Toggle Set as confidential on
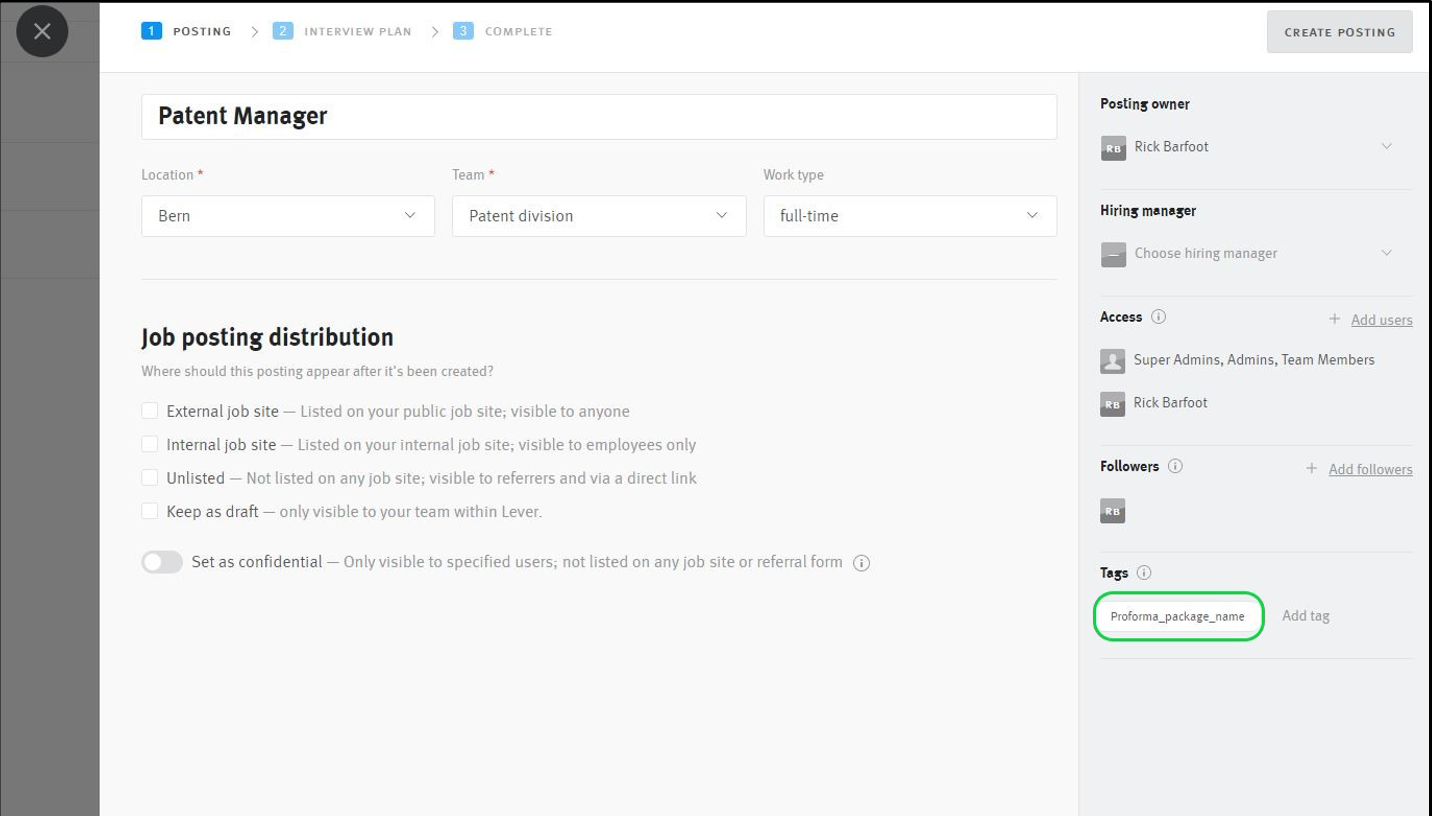The width and height of the screenshot is (1432, 816). pyautogui.click(x=162, y=562)
